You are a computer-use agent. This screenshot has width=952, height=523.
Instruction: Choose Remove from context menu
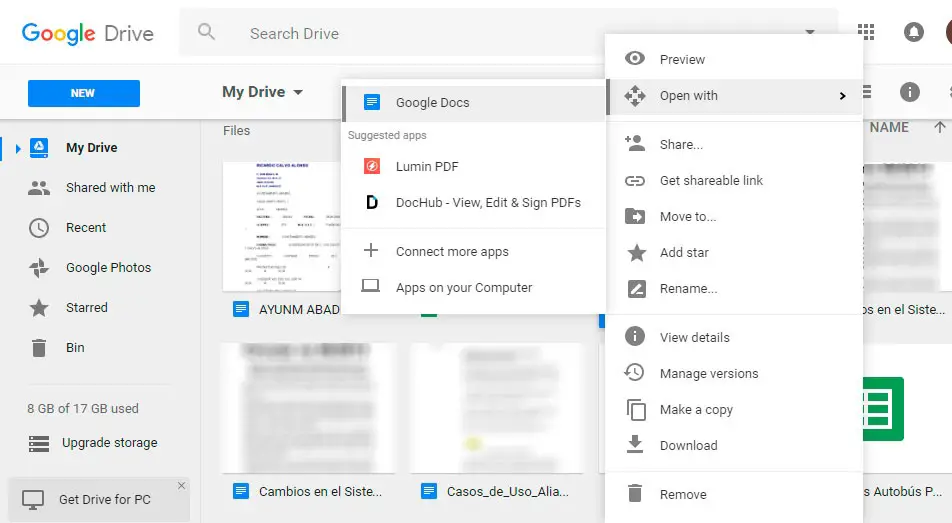[x=733, y=494]
